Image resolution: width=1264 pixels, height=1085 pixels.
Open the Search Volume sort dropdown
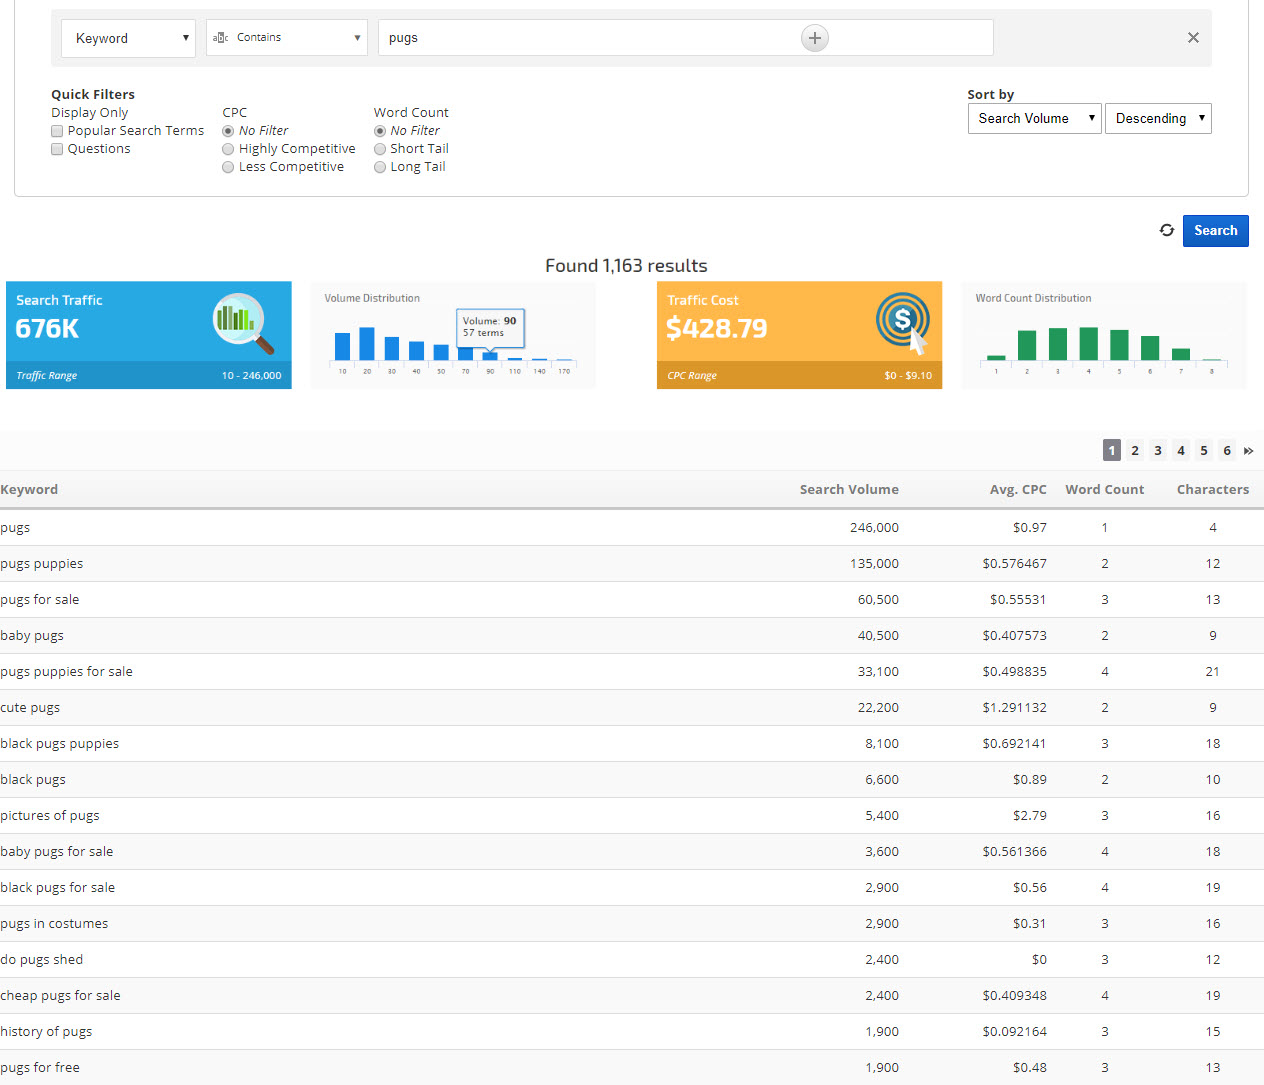1034,118
